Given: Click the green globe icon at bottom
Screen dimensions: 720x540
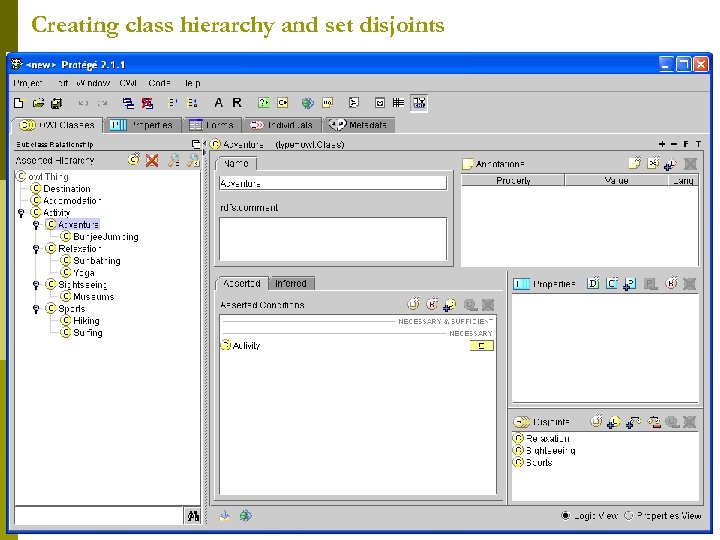Looking at the screenshot, I should (245, 516).
